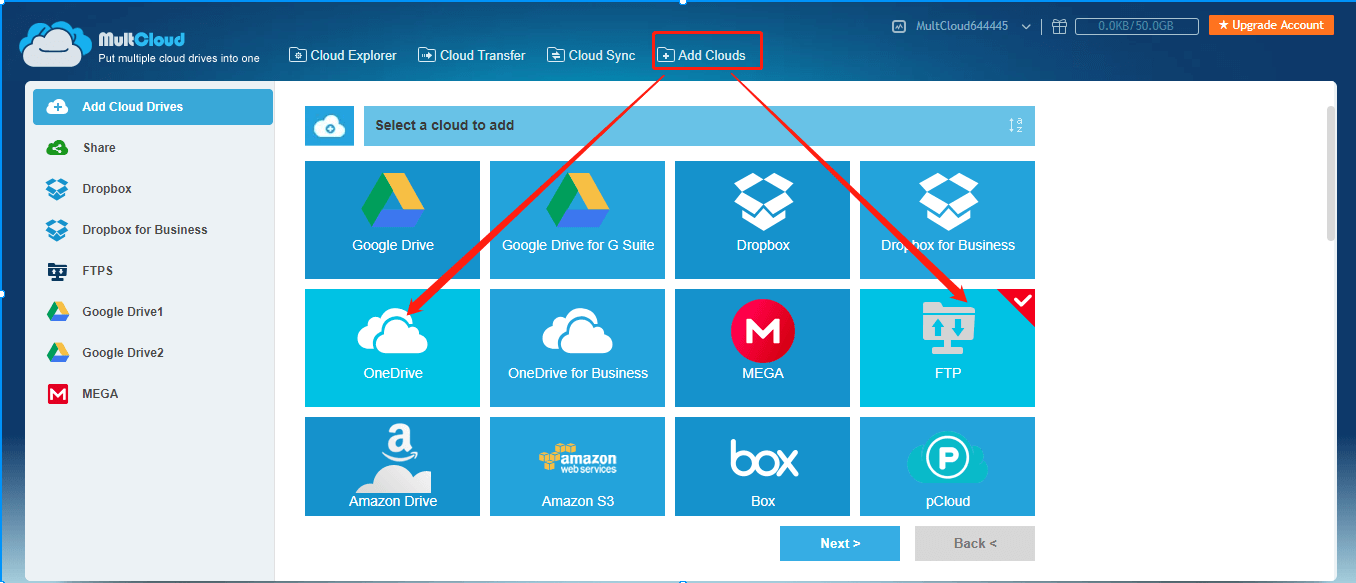Screen dimensions: 1356x583
Task: Select the OneDrive cloud tile
Action: [x=392, y=348]
